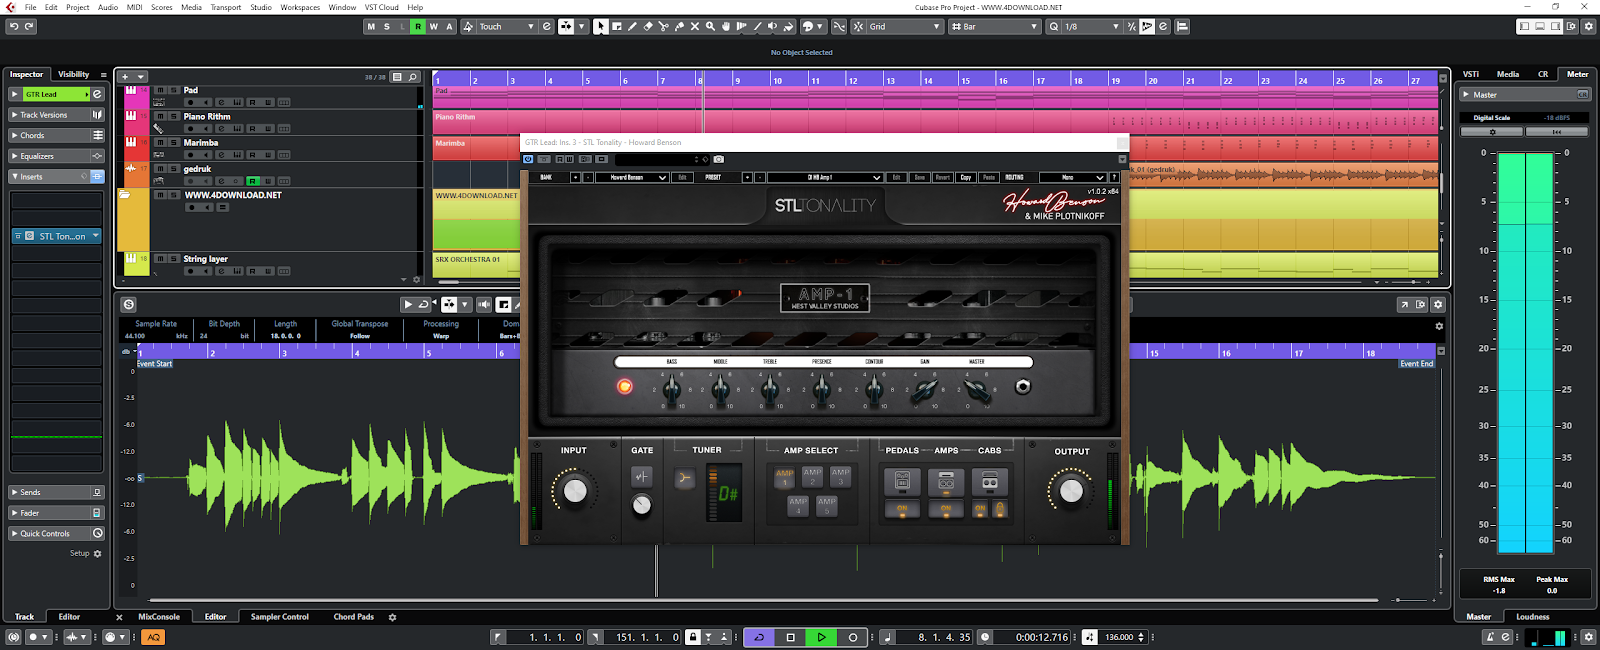Toggle the Amps ON switch in plugin
Screen dimensions: 1600x650
pos(946,509)
